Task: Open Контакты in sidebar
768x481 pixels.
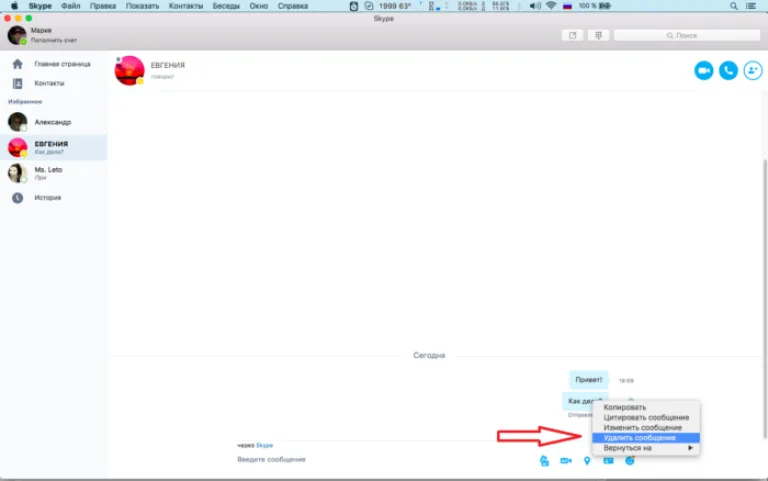Action: point(53,83)
